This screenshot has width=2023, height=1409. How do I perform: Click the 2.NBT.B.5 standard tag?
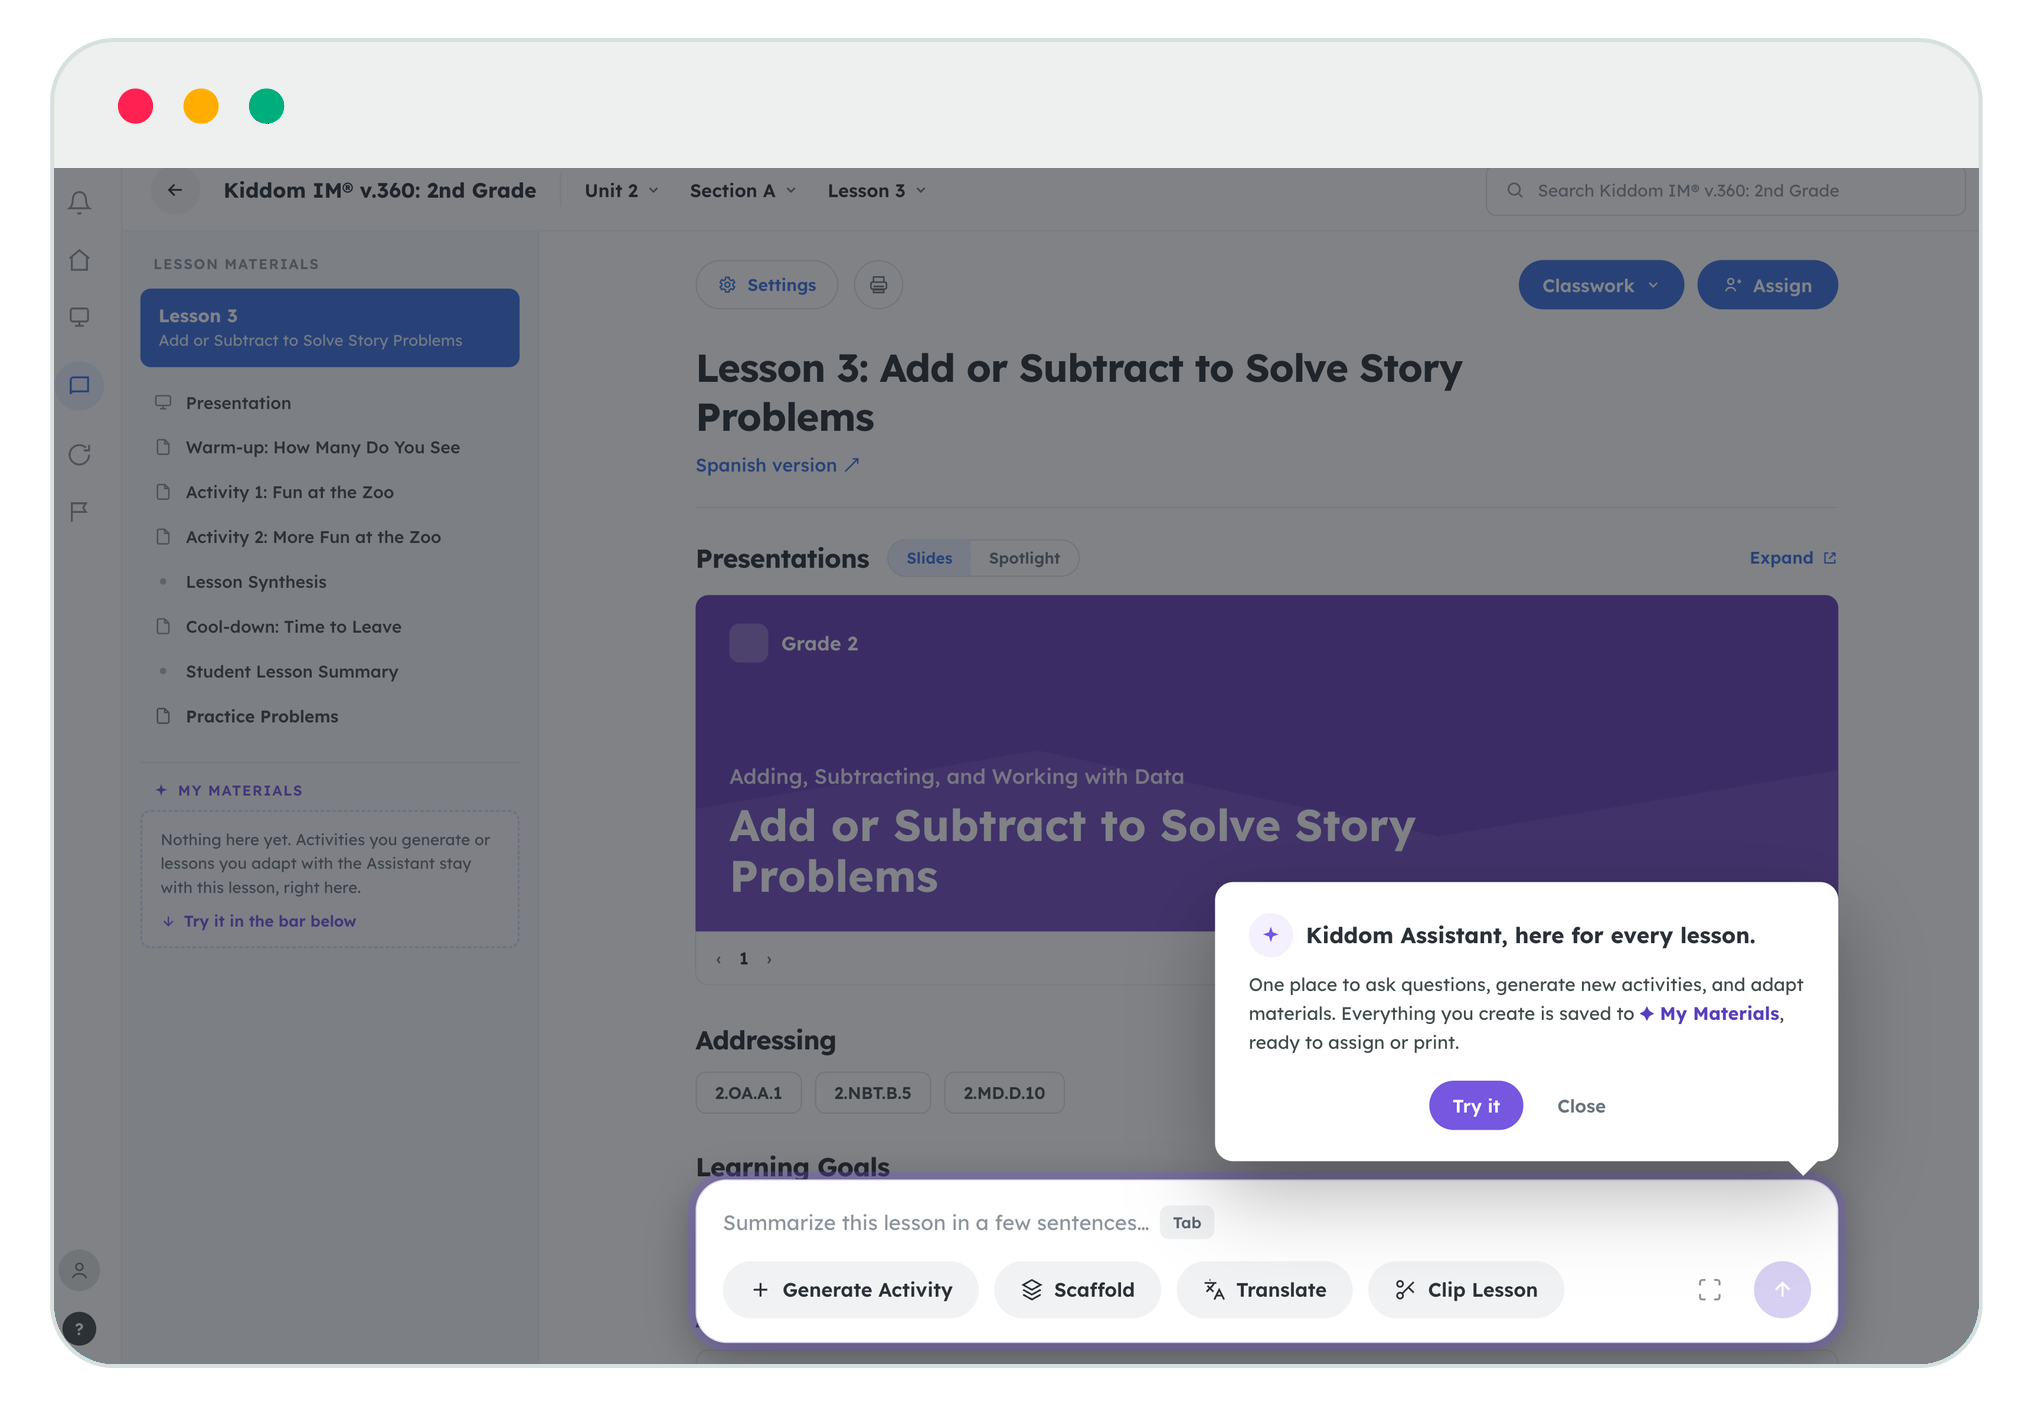click(x=872, y=1092)
